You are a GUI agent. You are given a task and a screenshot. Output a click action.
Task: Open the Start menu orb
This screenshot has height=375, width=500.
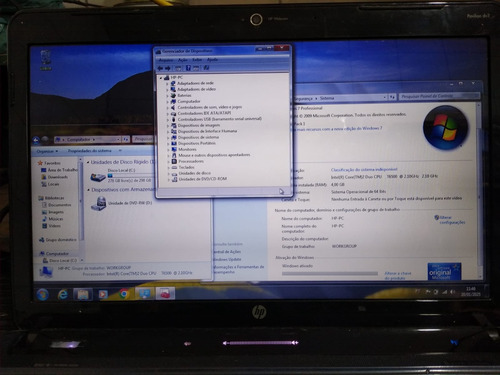[42, 294]
